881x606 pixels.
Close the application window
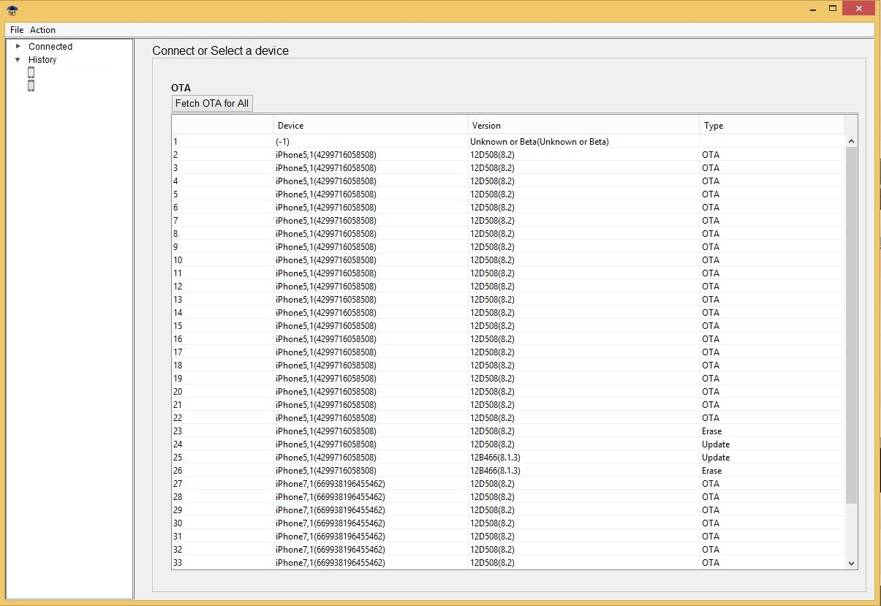click(859, 8)
